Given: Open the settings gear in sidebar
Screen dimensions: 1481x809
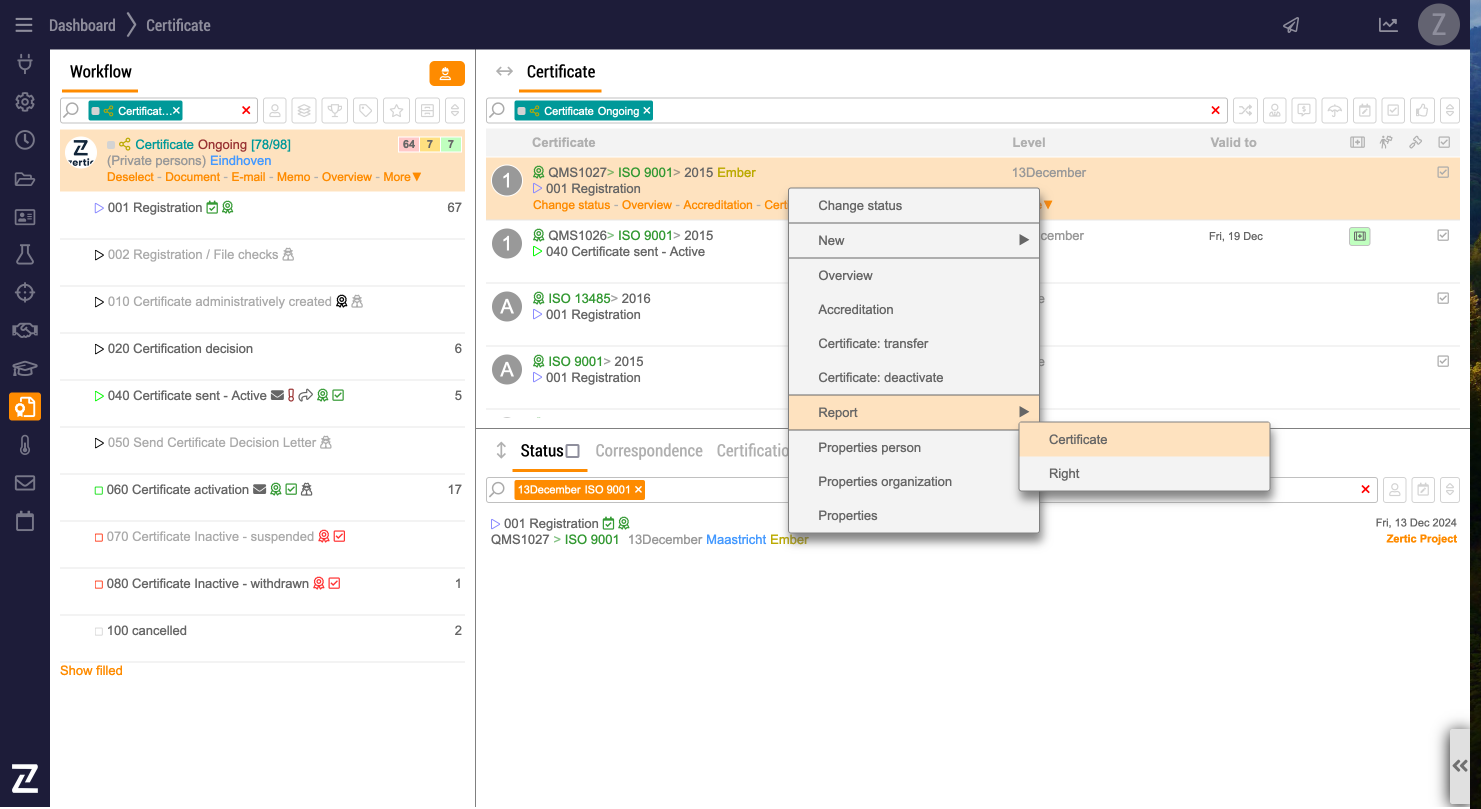Looking at the screenshot, I should click(x=25, y=102).
